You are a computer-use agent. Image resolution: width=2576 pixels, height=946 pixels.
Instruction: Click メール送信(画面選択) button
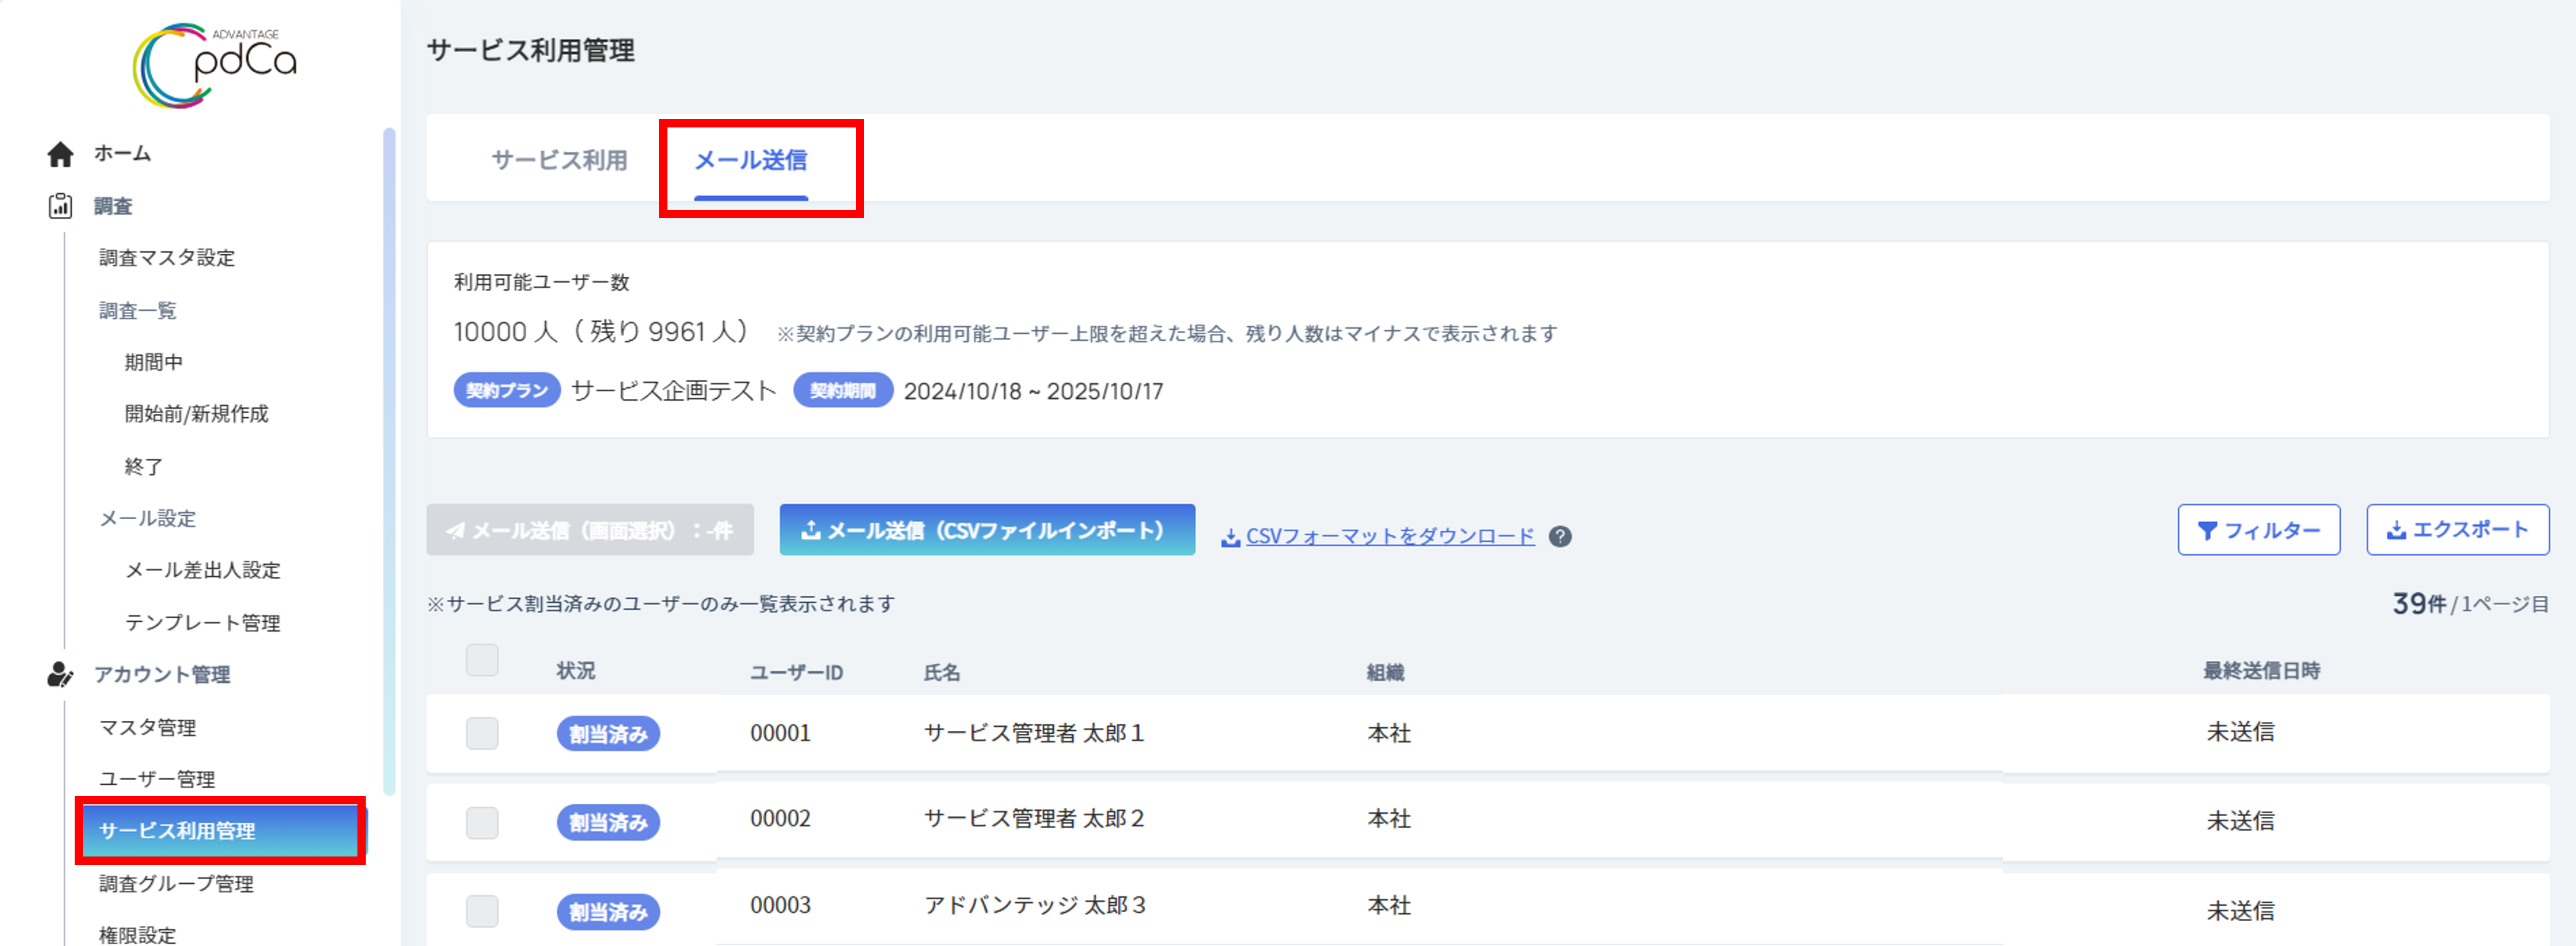pyautogui.click(x=590, y=530)
